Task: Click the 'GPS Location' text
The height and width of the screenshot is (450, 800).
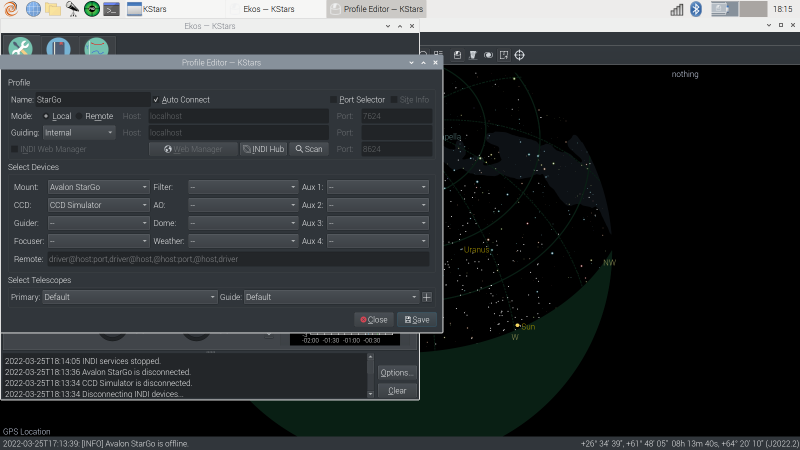Action: (x=27, y=432)
